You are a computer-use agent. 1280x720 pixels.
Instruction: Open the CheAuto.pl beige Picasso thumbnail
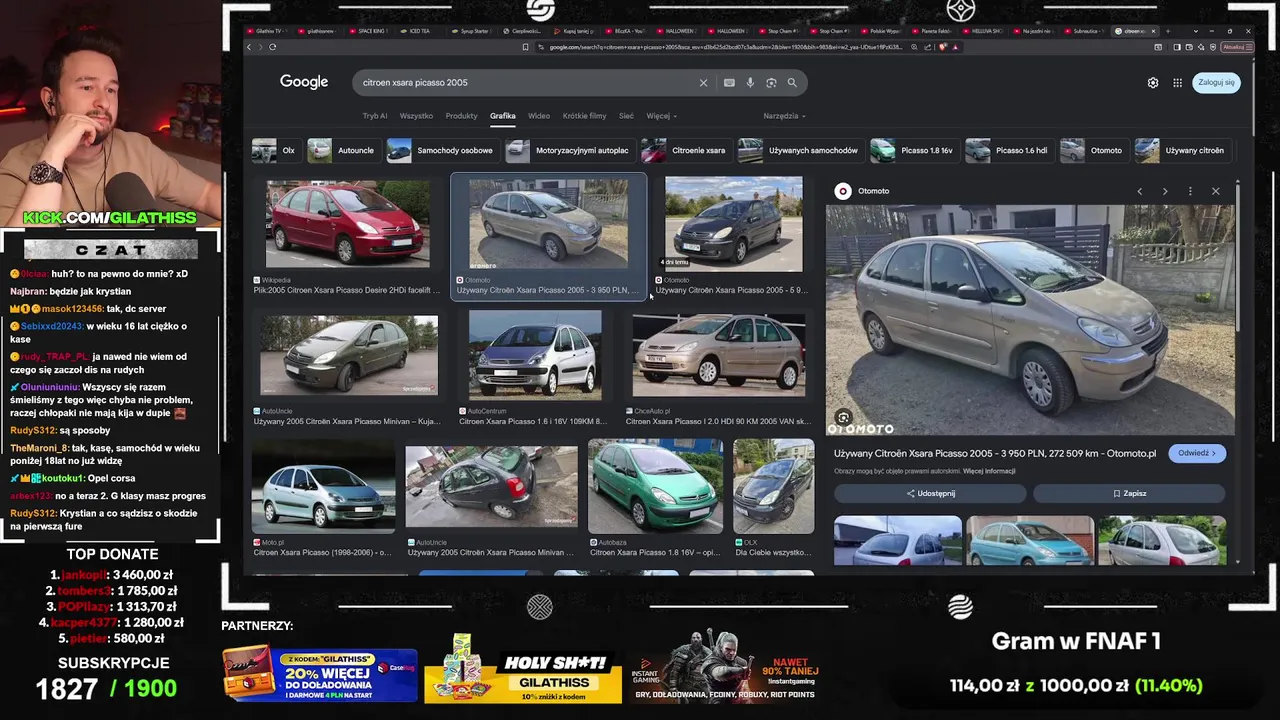pos(719,355)
